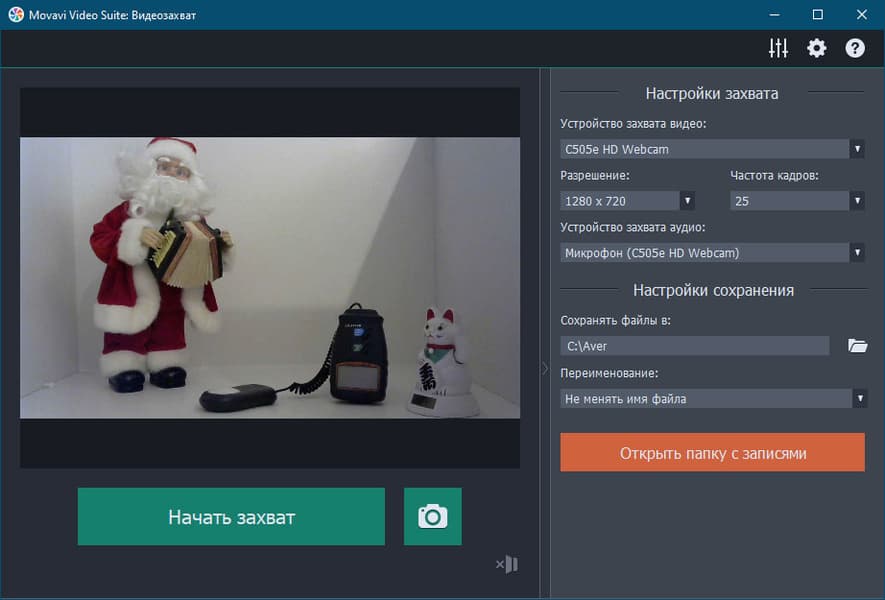This screenshot has height=600, width=885.
Task: Click the Устройство захвата аудио label
Action: coord(633,227)
